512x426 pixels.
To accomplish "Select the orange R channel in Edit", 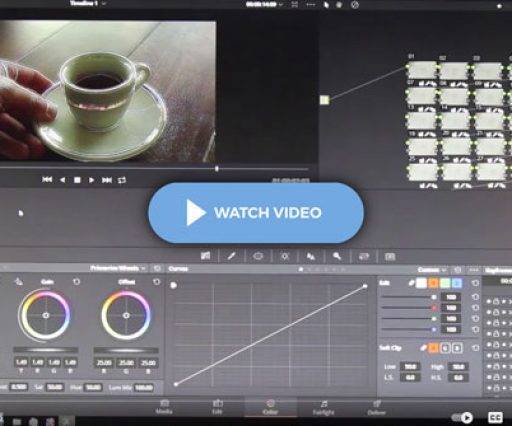I will coord(433,283).
